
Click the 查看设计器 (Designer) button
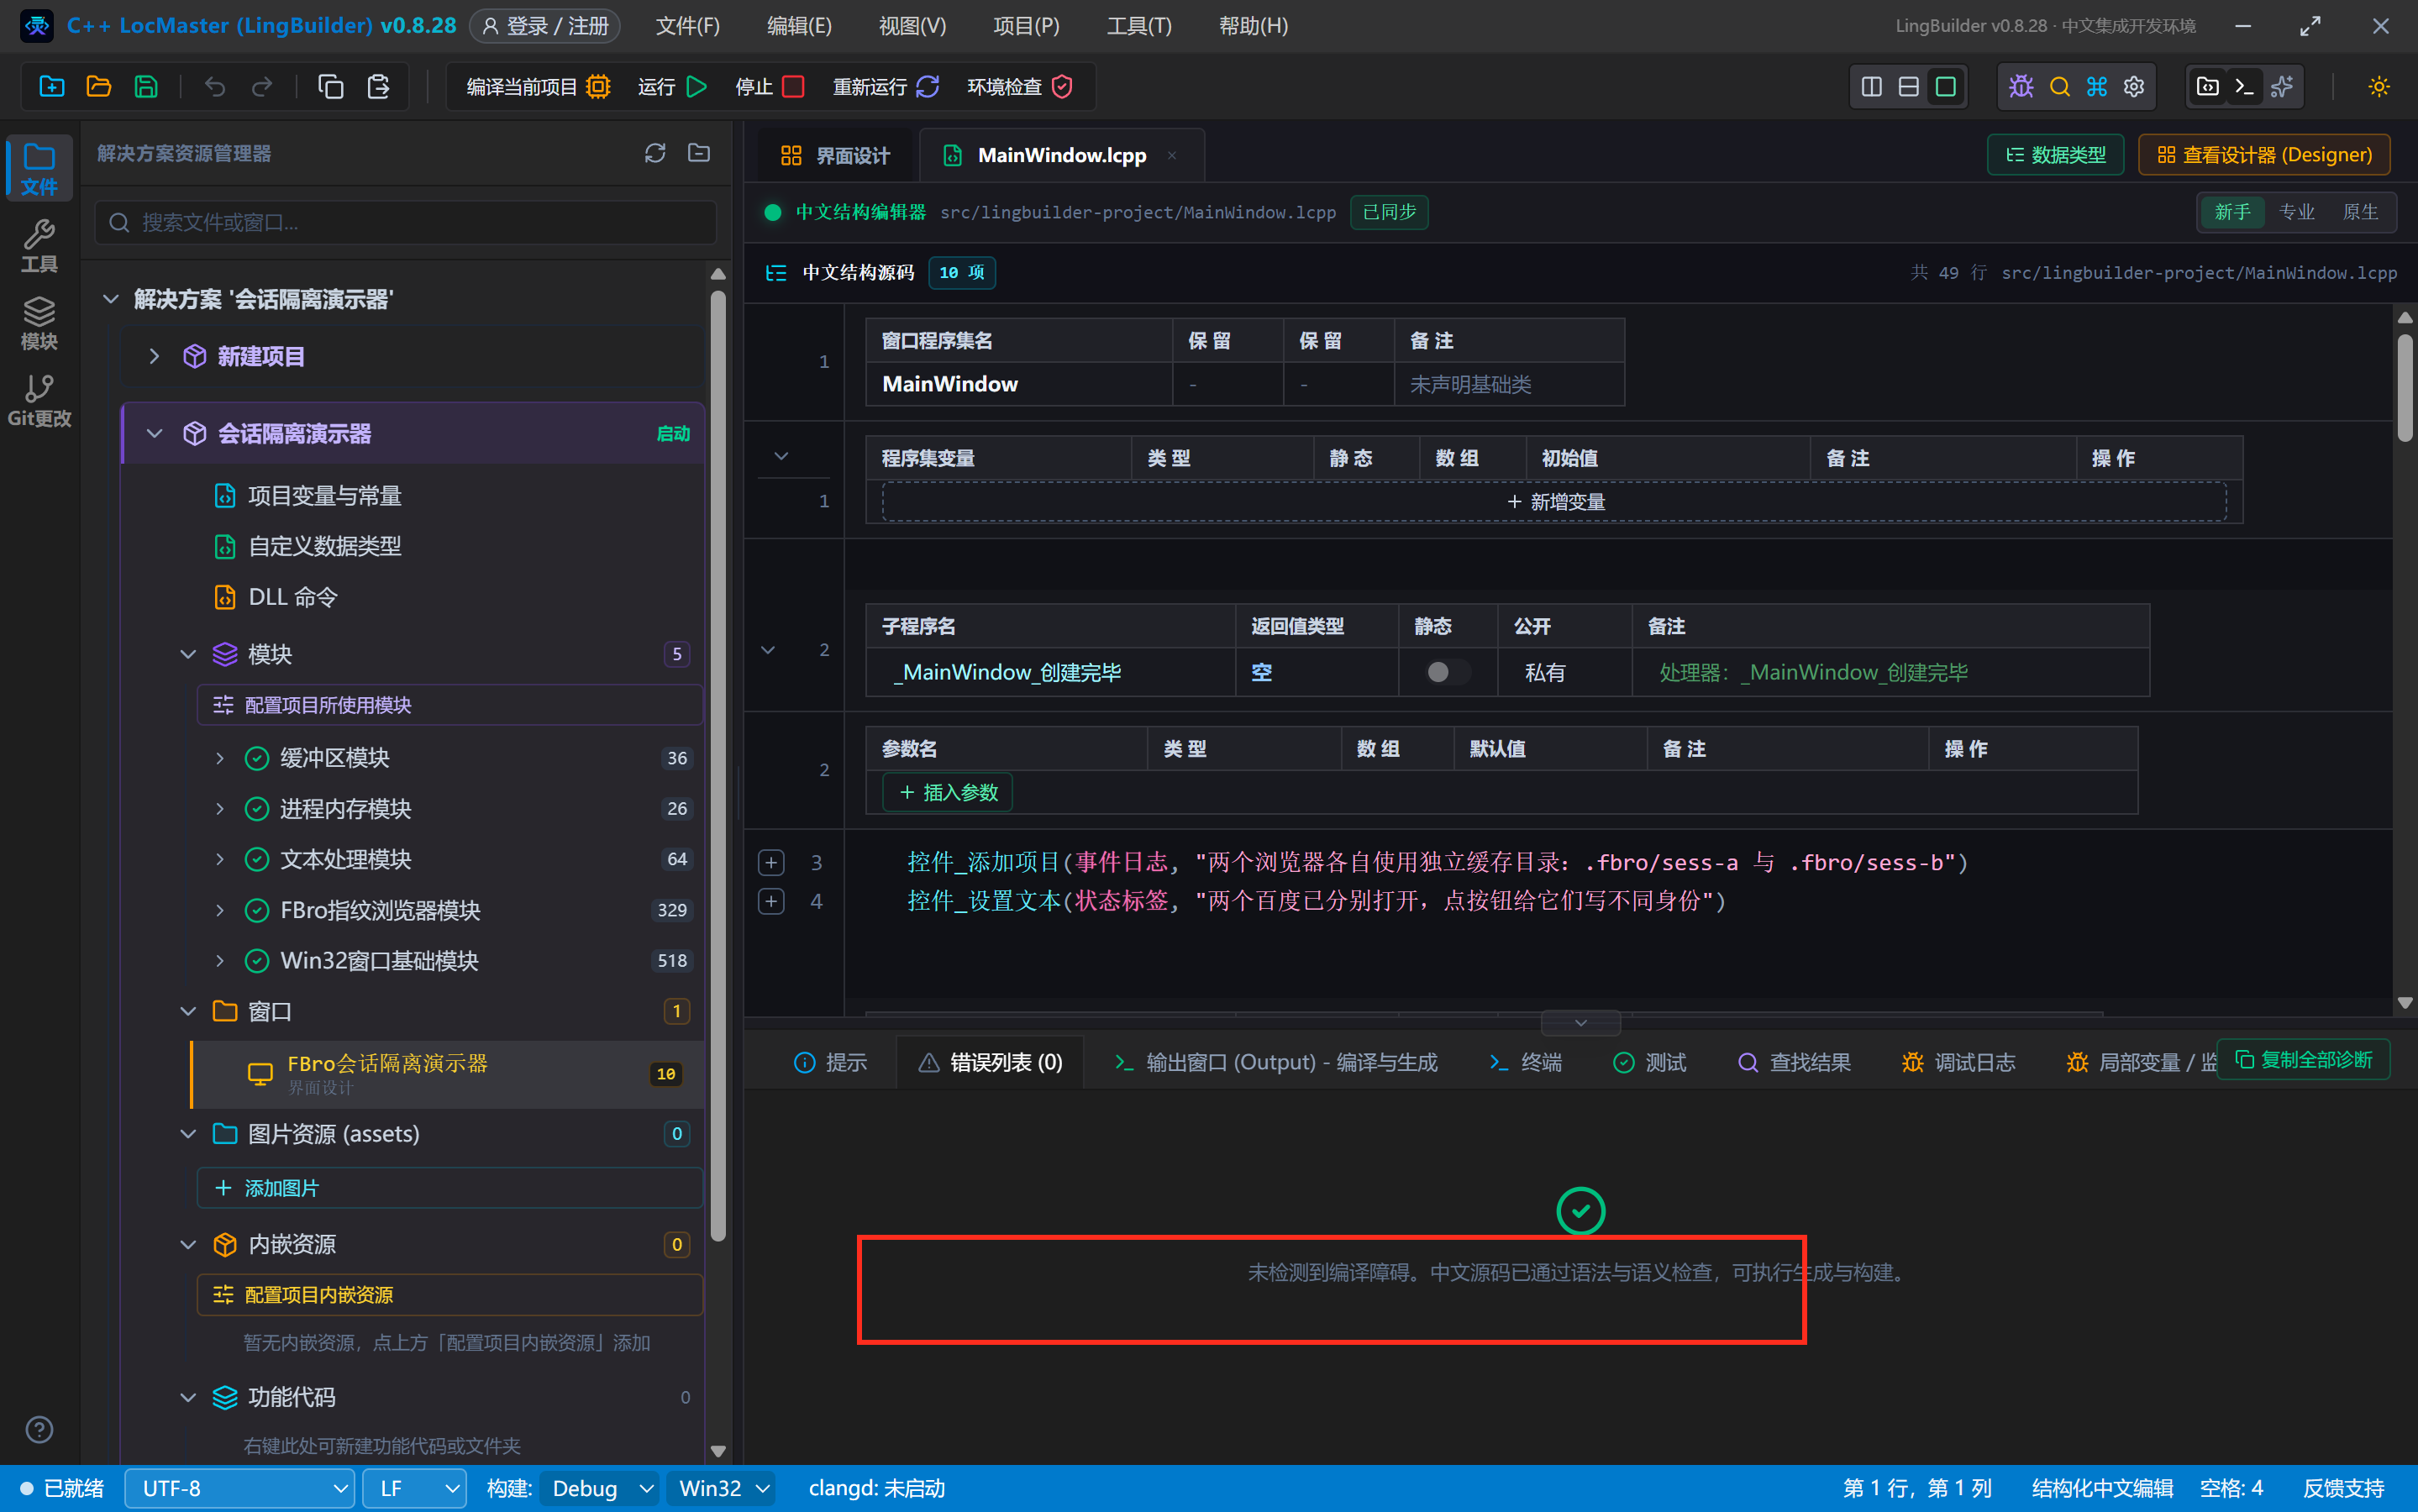point(2263,155)
